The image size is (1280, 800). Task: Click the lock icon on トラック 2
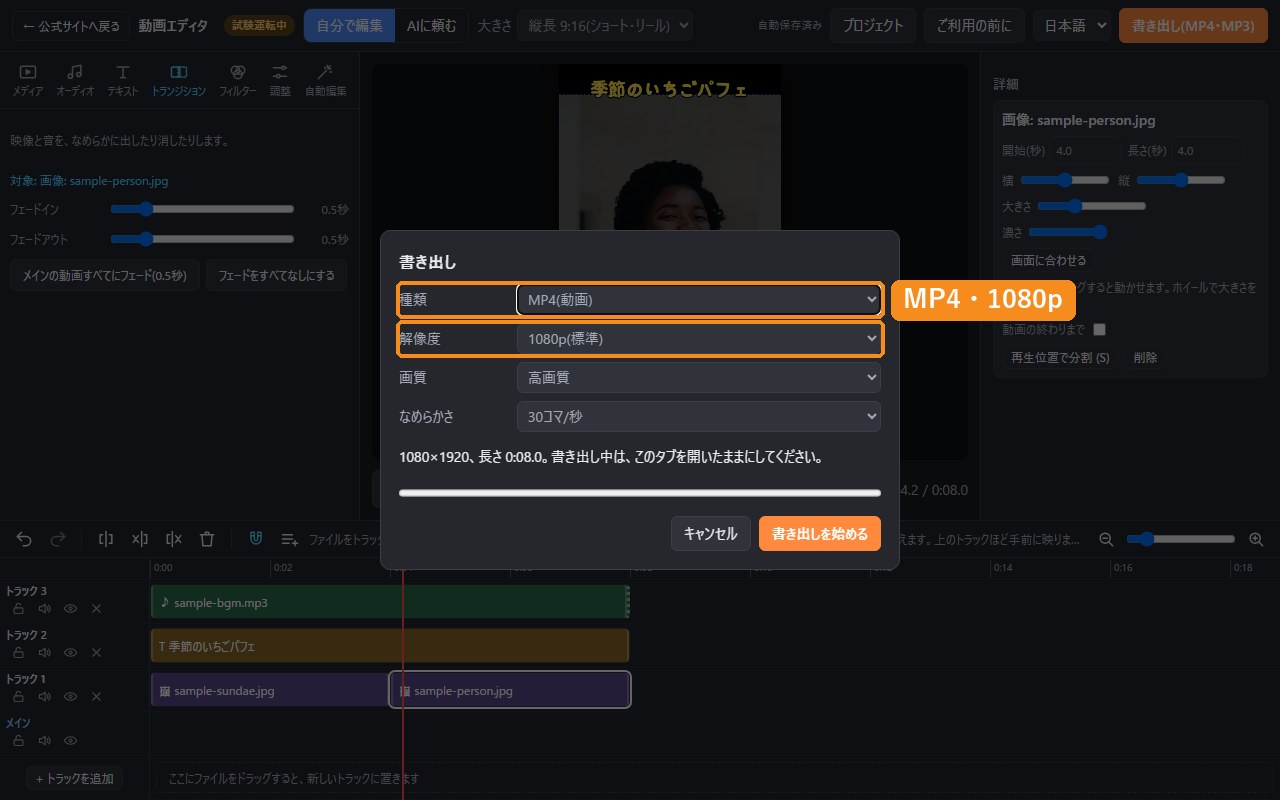click(18, 652)
